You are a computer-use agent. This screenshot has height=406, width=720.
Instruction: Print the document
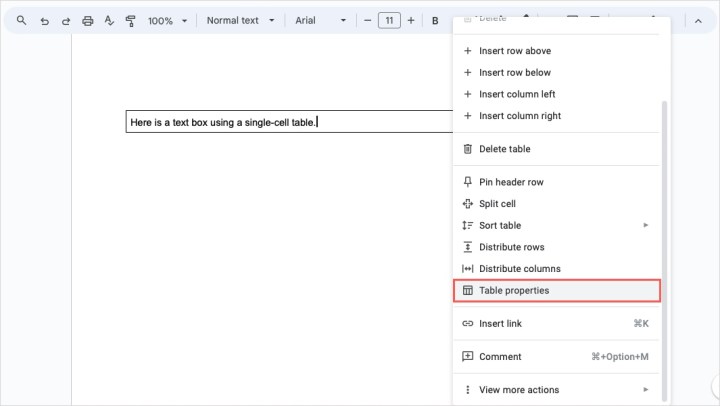click(x=88, y=20)
